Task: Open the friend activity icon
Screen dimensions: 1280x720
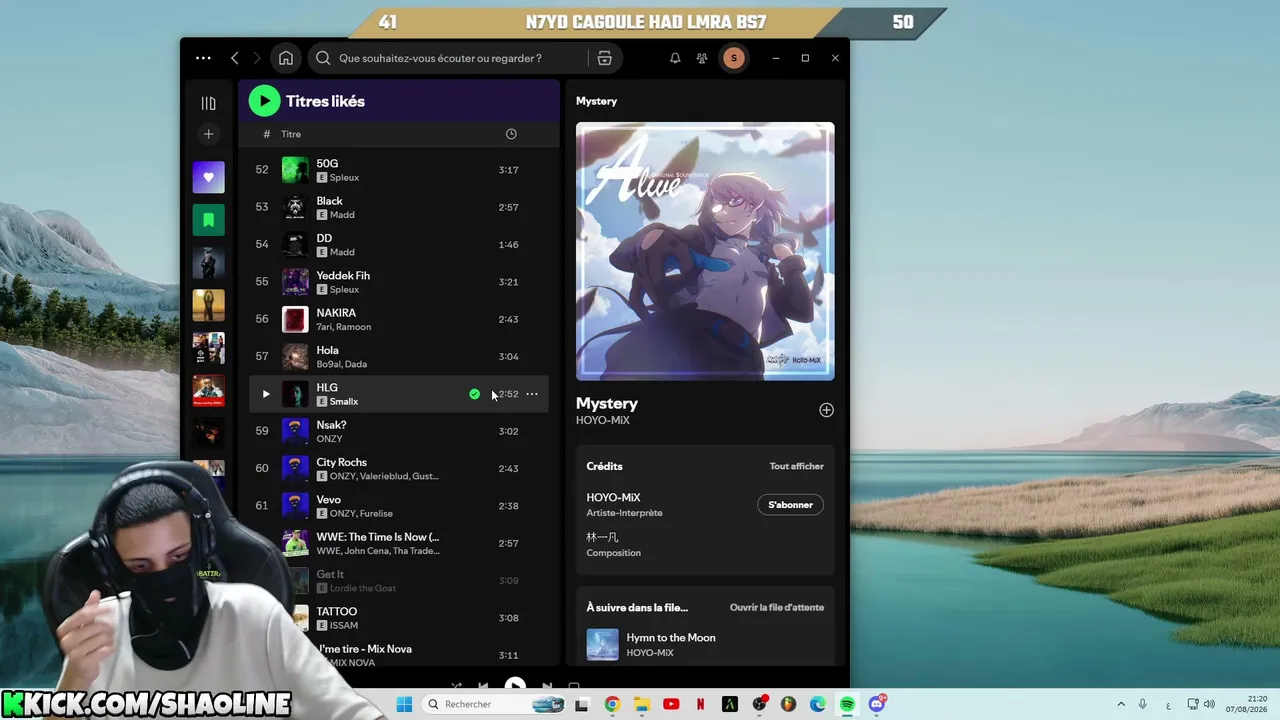Action: [702, 58]
